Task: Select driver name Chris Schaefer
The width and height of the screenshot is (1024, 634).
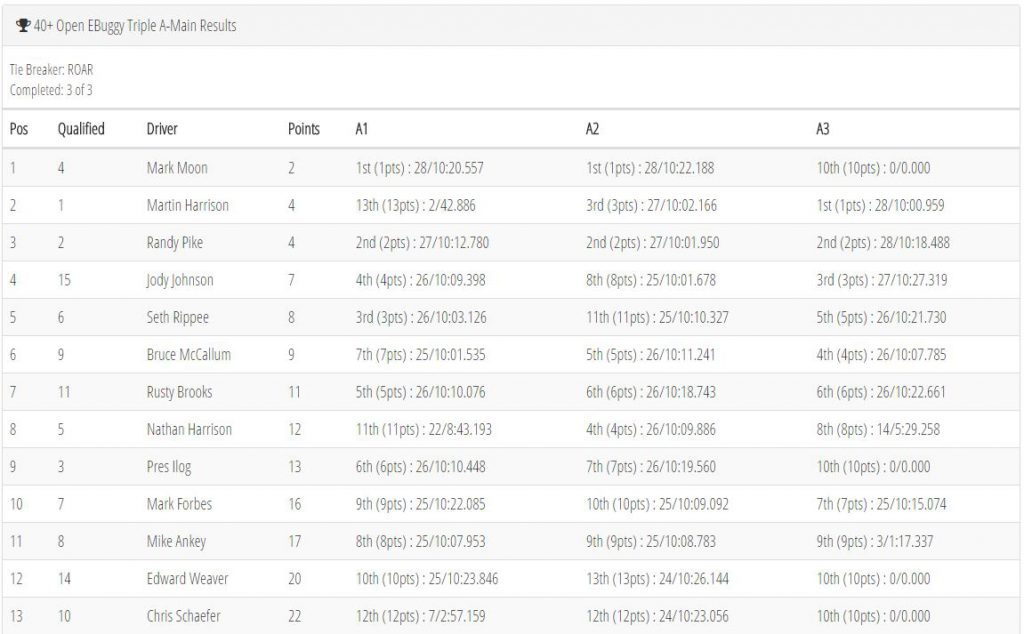Action: [x=184, y=616]
